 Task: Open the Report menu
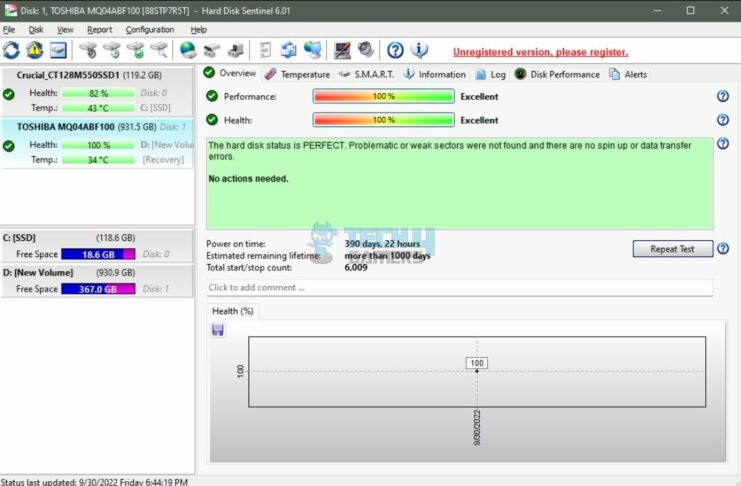tap(99, 30)
